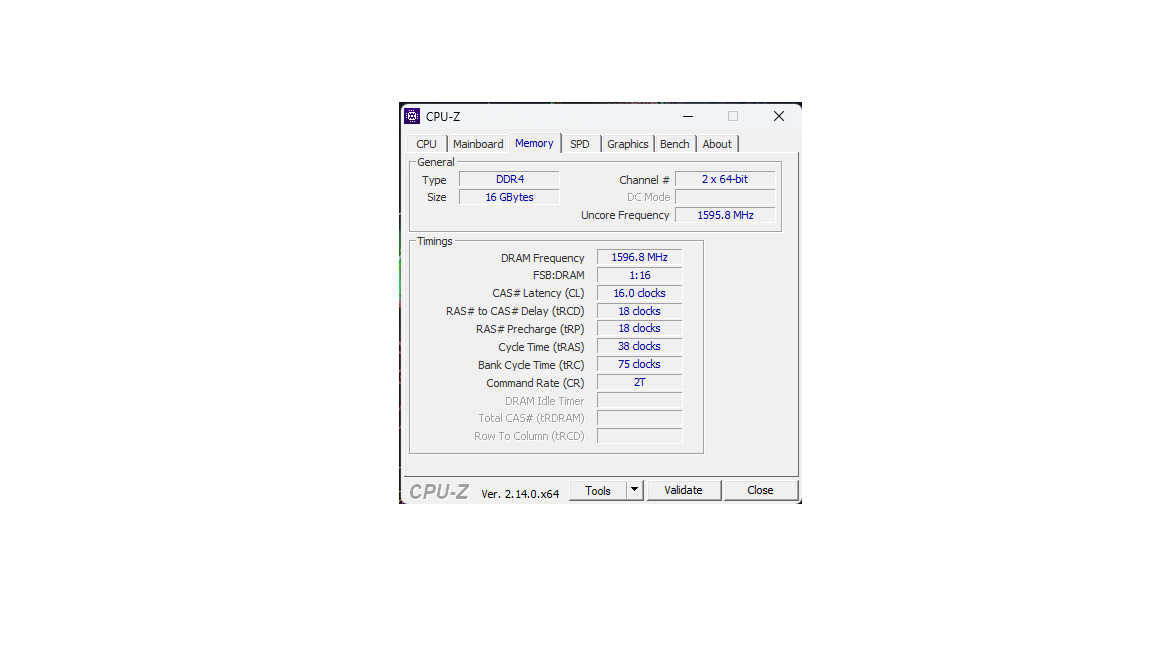Click the Command Rate (CR) label
The width and height of the screenshot is (1152, 648).
535,383
